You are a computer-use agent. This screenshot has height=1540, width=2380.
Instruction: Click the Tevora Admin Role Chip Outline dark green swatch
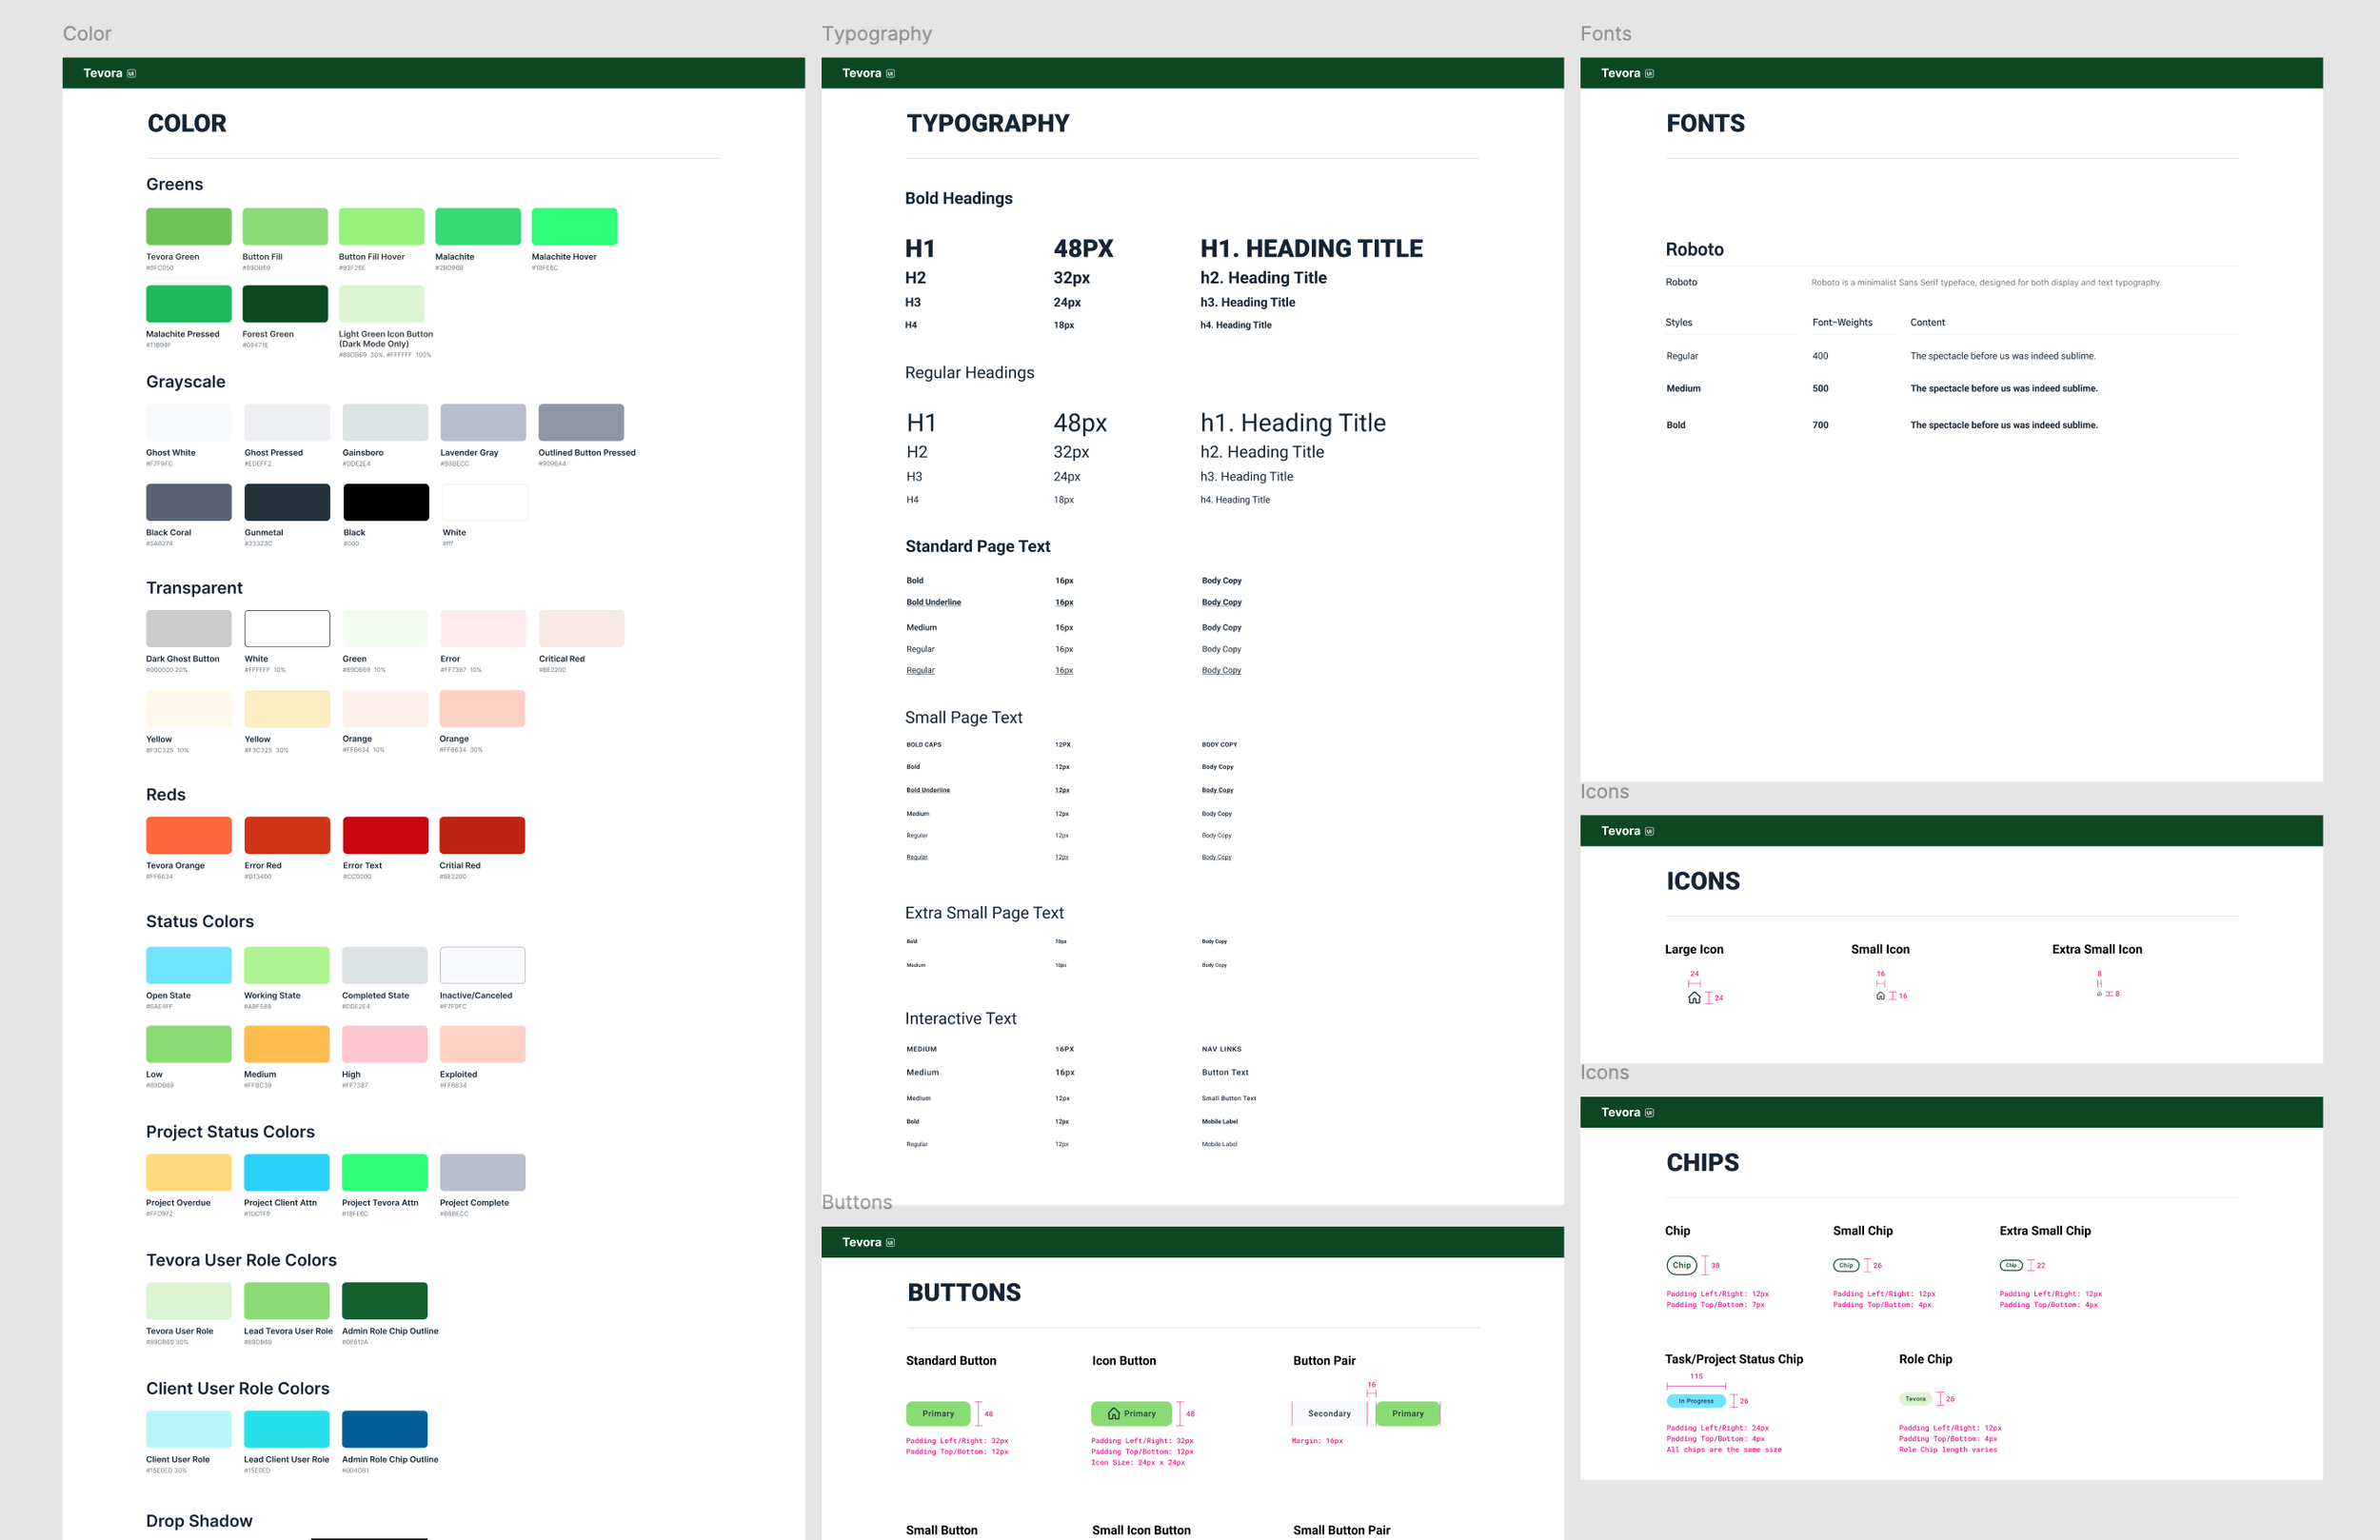[384, 1301]
